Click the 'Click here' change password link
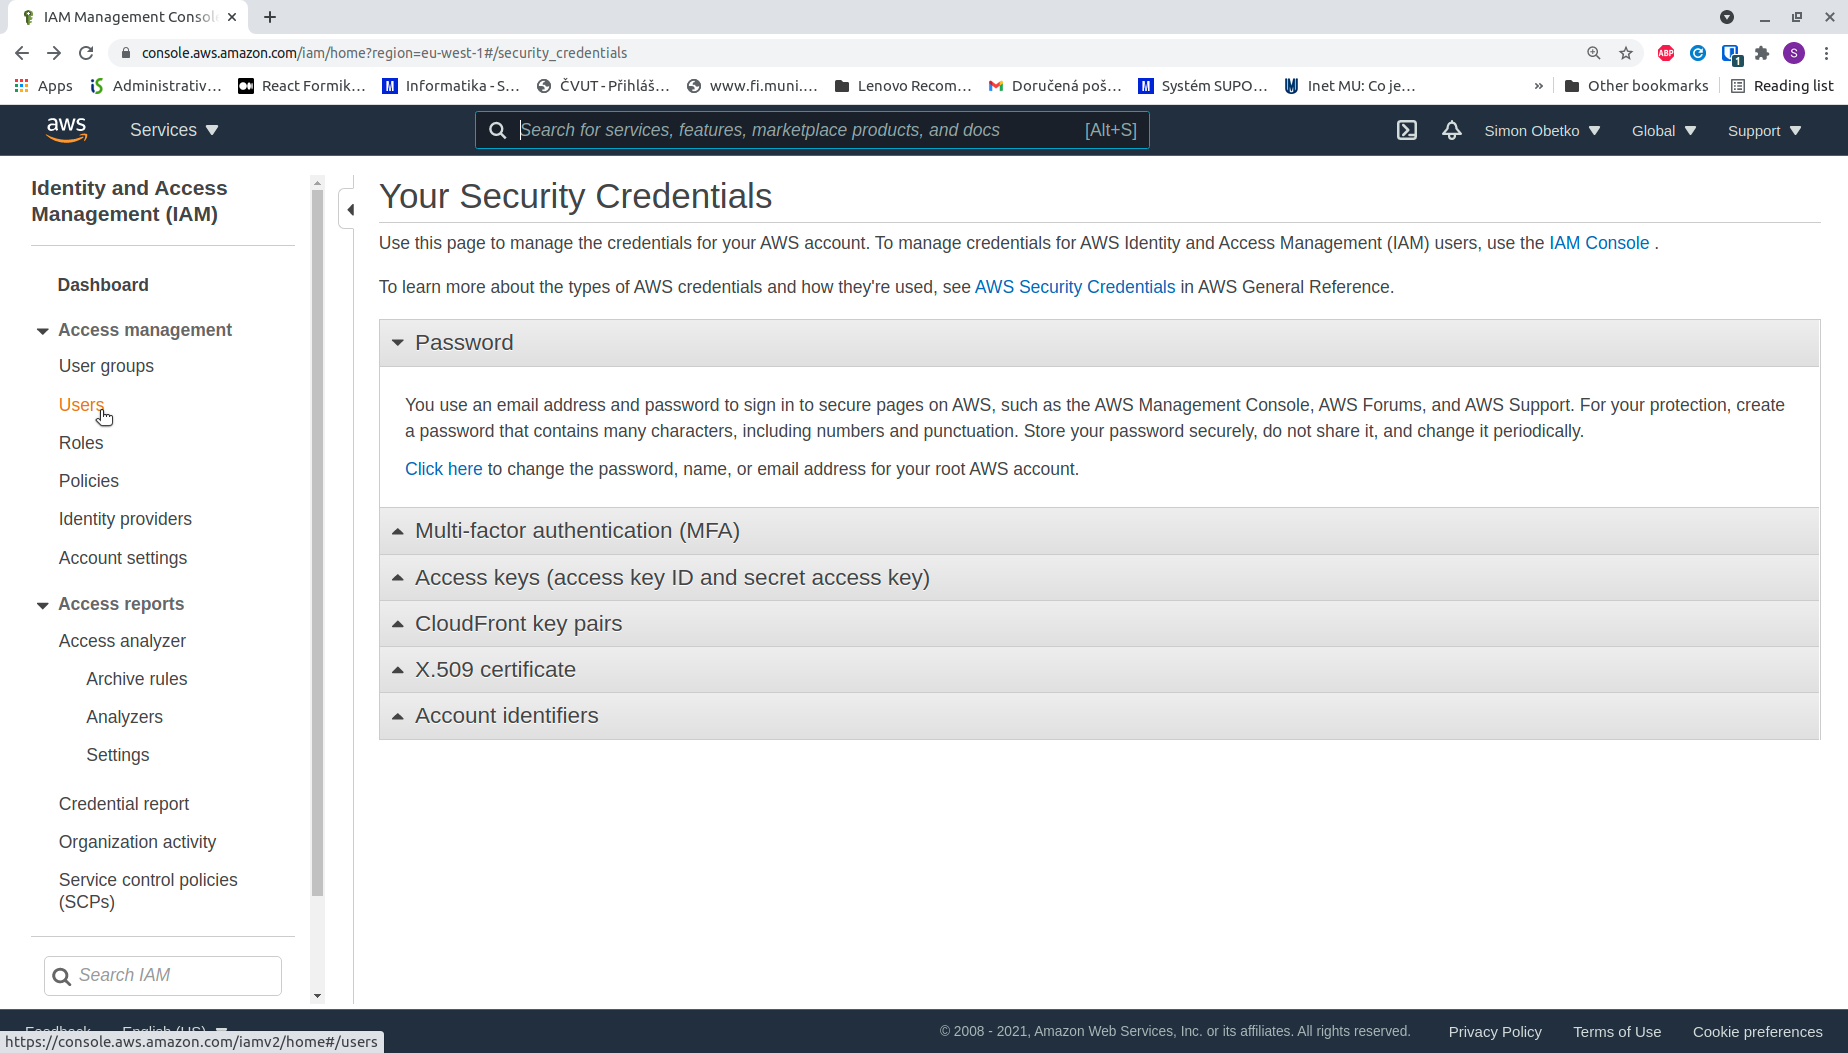The image size is (1848, 1053). pos(444,469)
